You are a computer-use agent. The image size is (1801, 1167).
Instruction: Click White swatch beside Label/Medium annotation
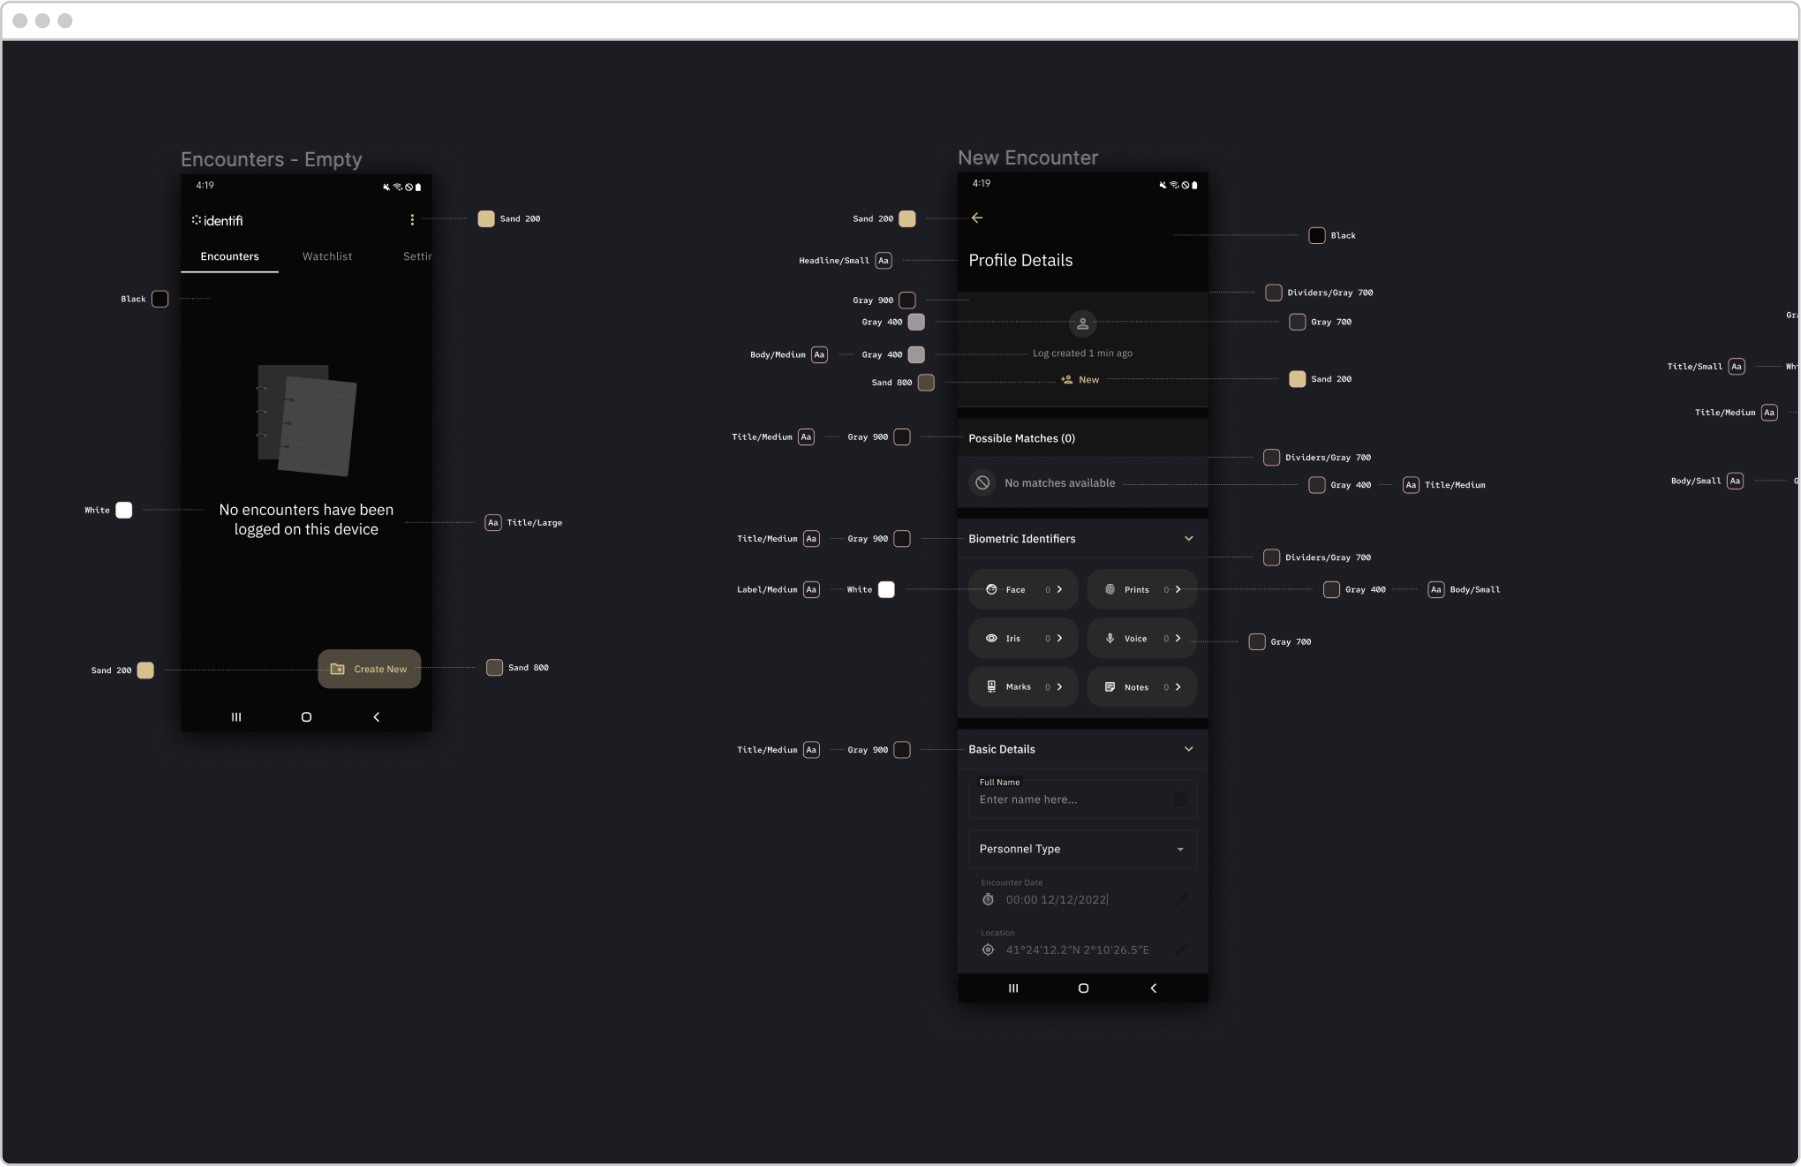(886, 590)
